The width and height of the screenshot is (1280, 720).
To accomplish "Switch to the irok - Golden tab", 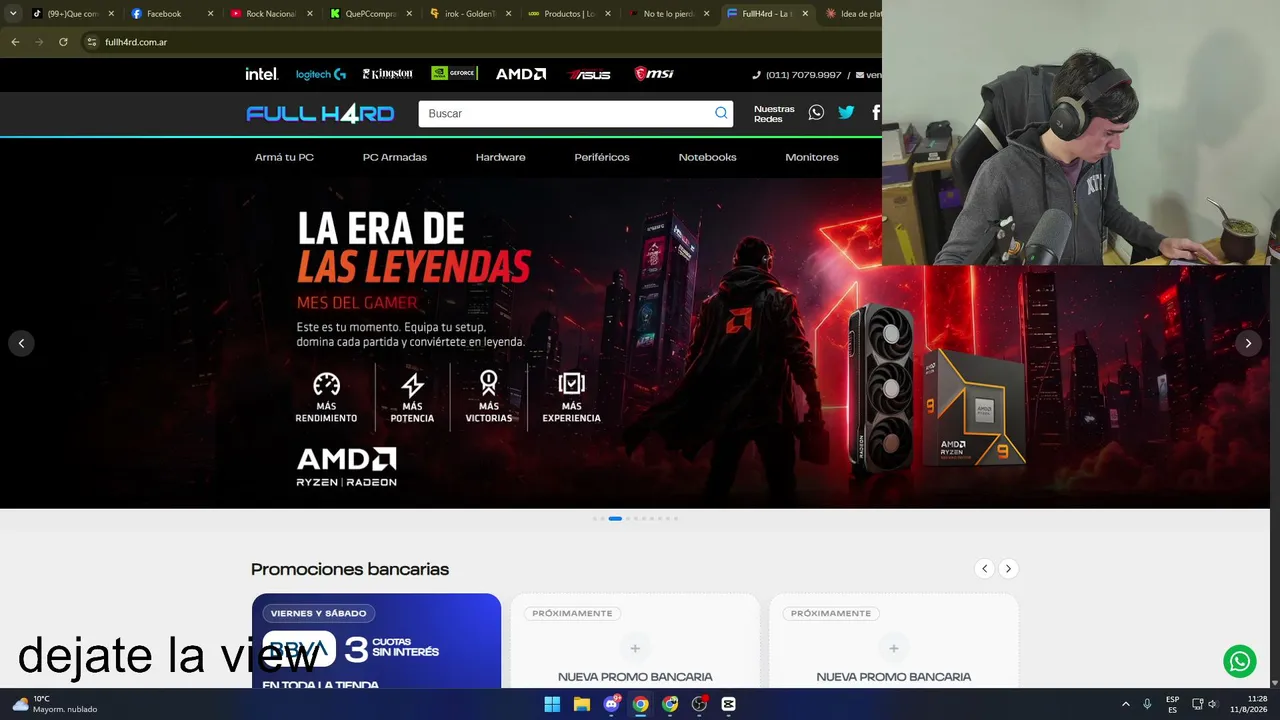I will [470, 14].
